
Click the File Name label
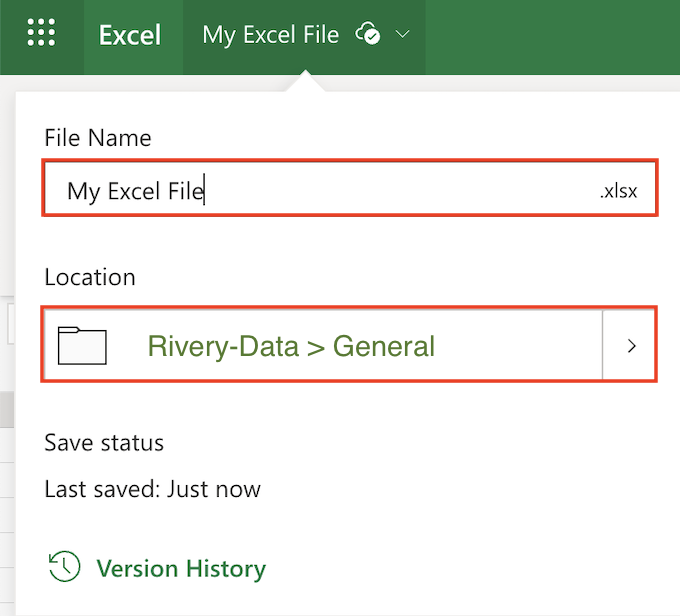coord(98,138)
